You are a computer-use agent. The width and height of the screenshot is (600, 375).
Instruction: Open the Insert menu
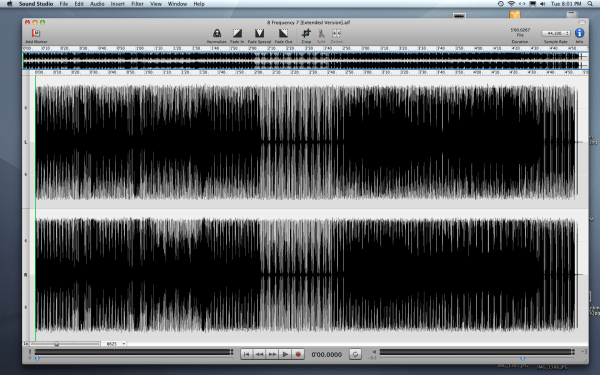tap(117, 4)
